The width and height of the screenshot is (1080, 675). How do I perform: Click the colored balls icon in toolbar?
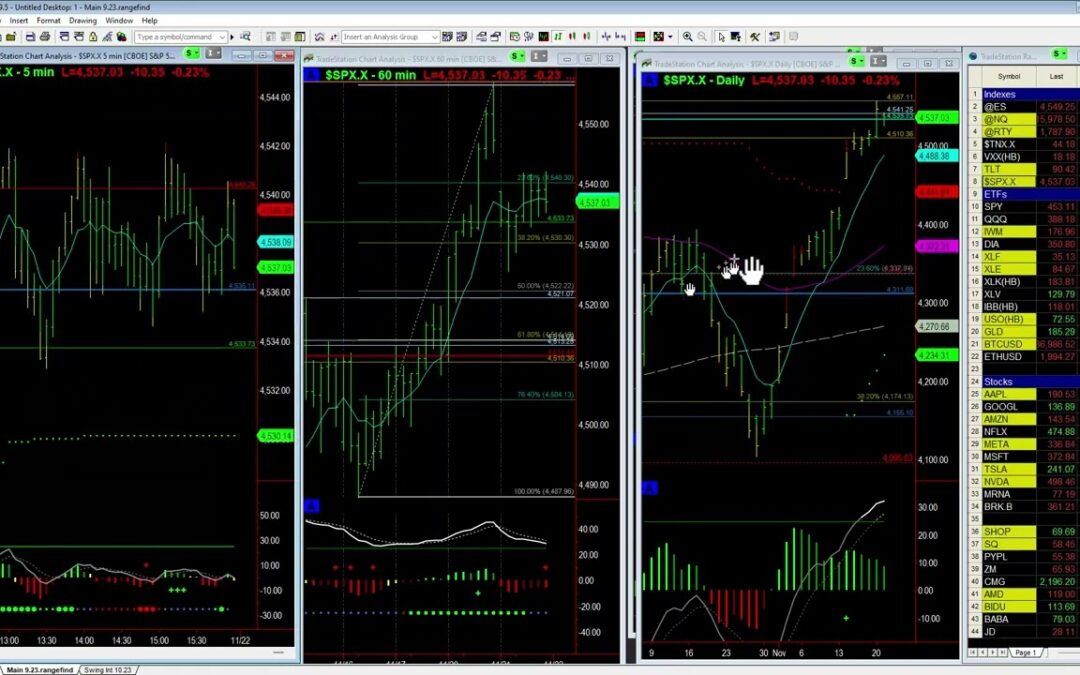click(121, 37)
